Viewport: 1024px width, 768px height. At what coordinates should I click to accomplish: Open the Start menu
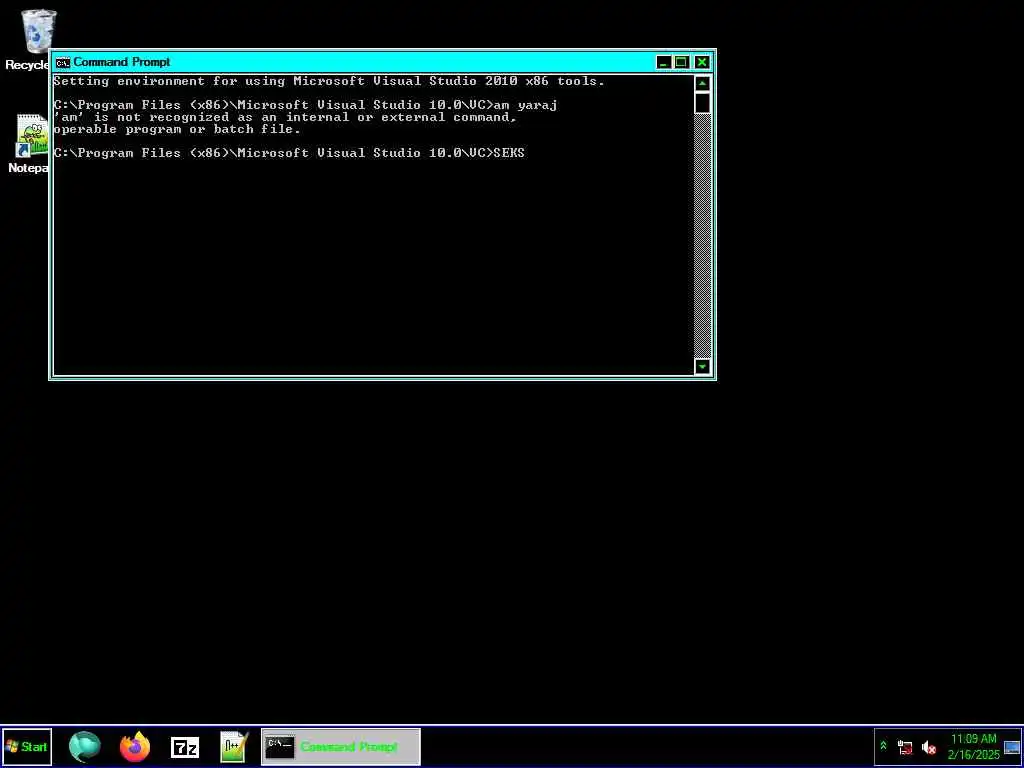tap(27, 746)
